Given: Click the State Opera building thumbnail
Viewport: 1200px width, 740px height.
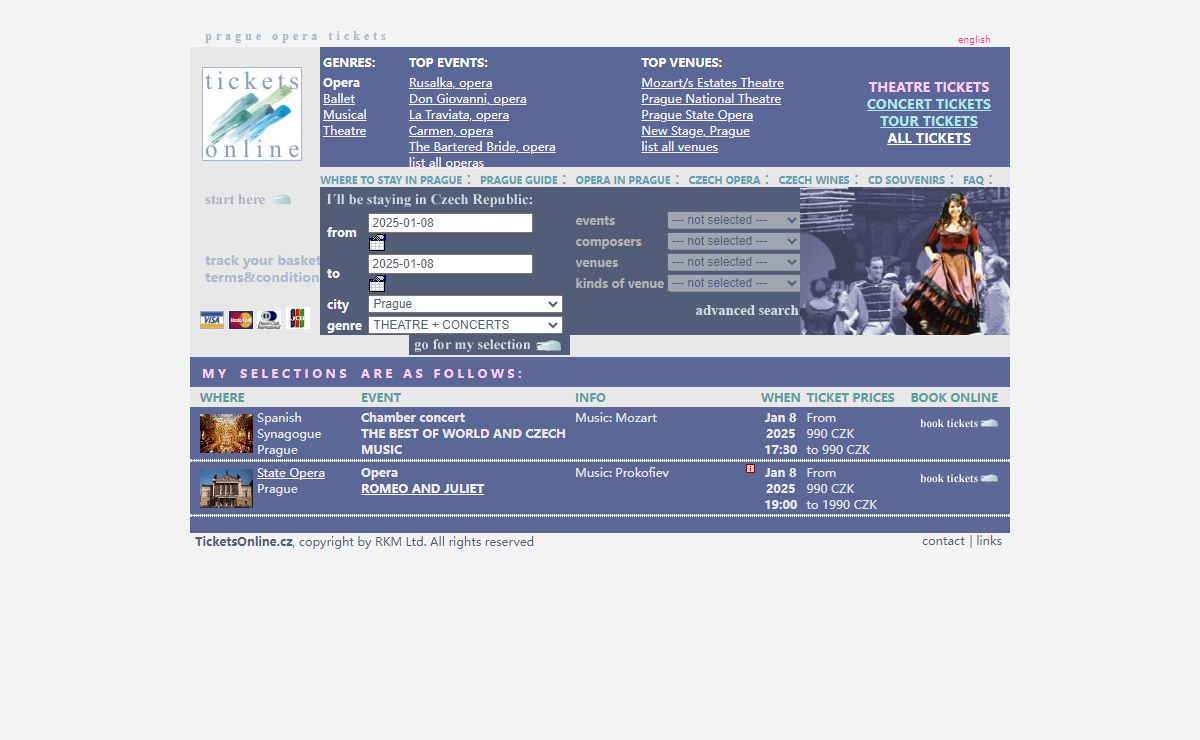Looking at the screenshot, I should click(x=226, y=489).
